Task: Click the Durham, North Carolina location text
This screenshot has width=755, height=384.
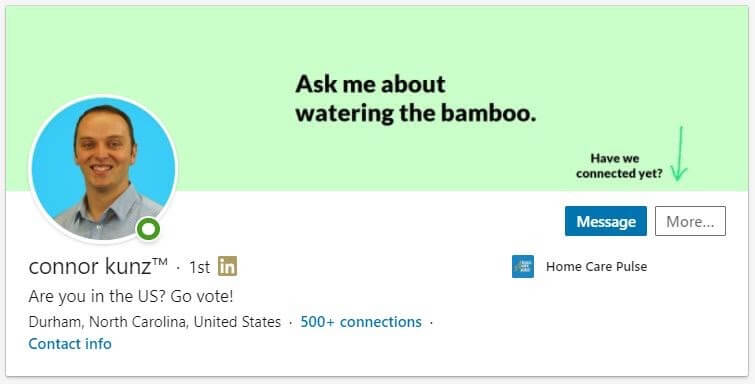Action: pyautogui.click(x=108, y=321)
